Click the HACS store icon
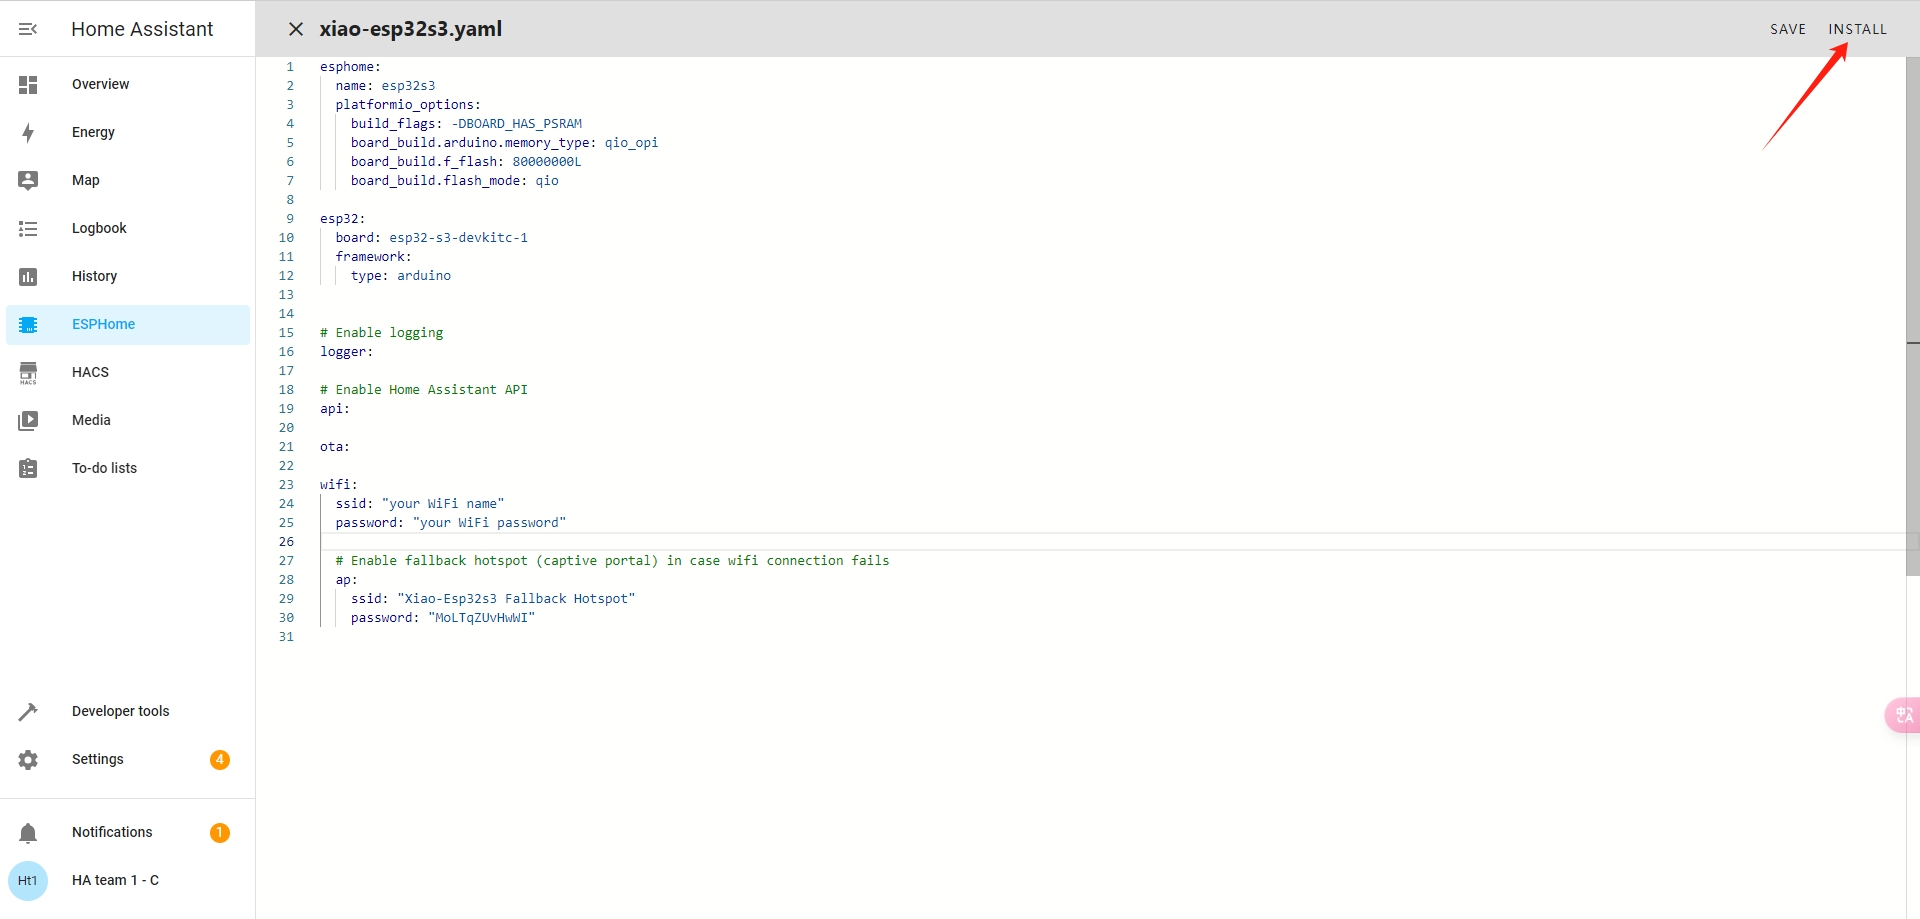 28,373
